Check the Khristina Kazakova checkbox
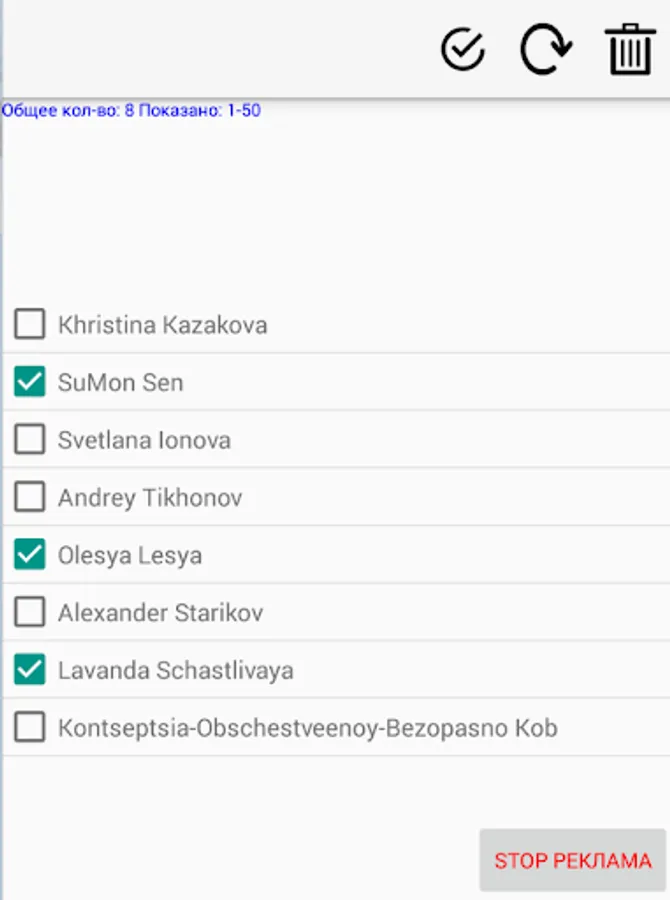The width and height of the screenshot is (670, 900). point(30,324)
